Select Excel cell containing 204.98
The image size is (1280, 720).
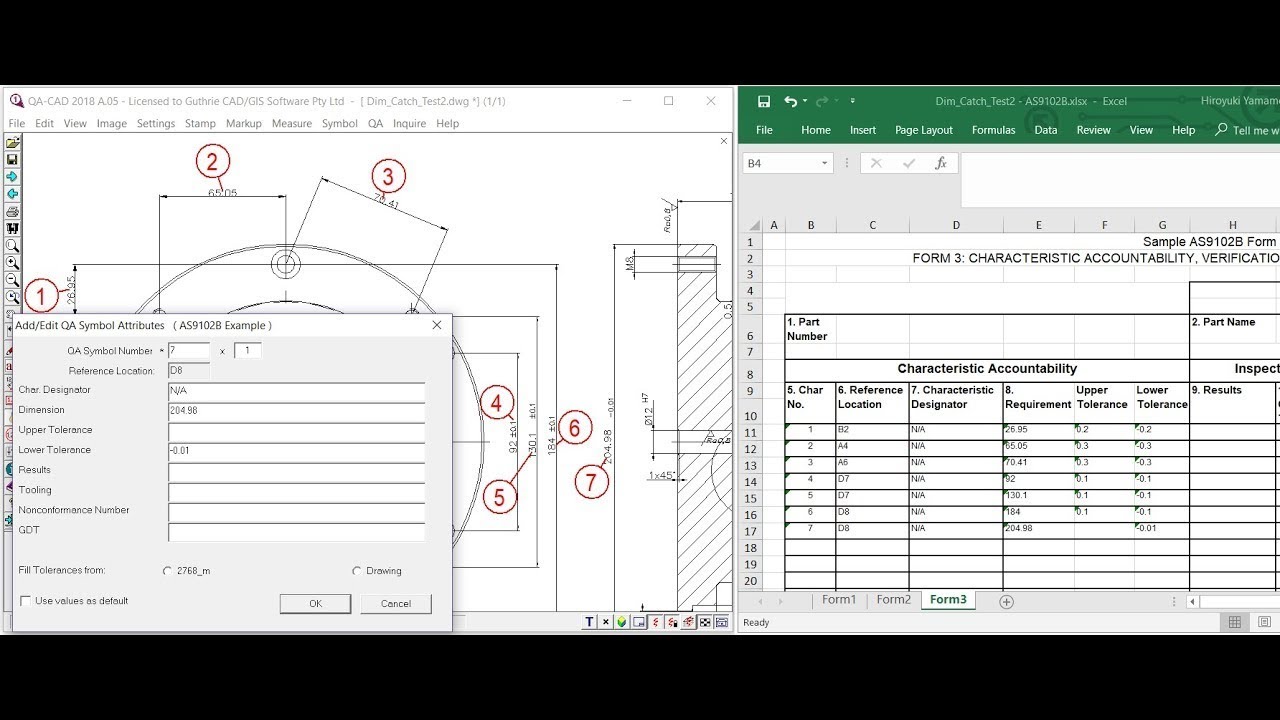1037,528
